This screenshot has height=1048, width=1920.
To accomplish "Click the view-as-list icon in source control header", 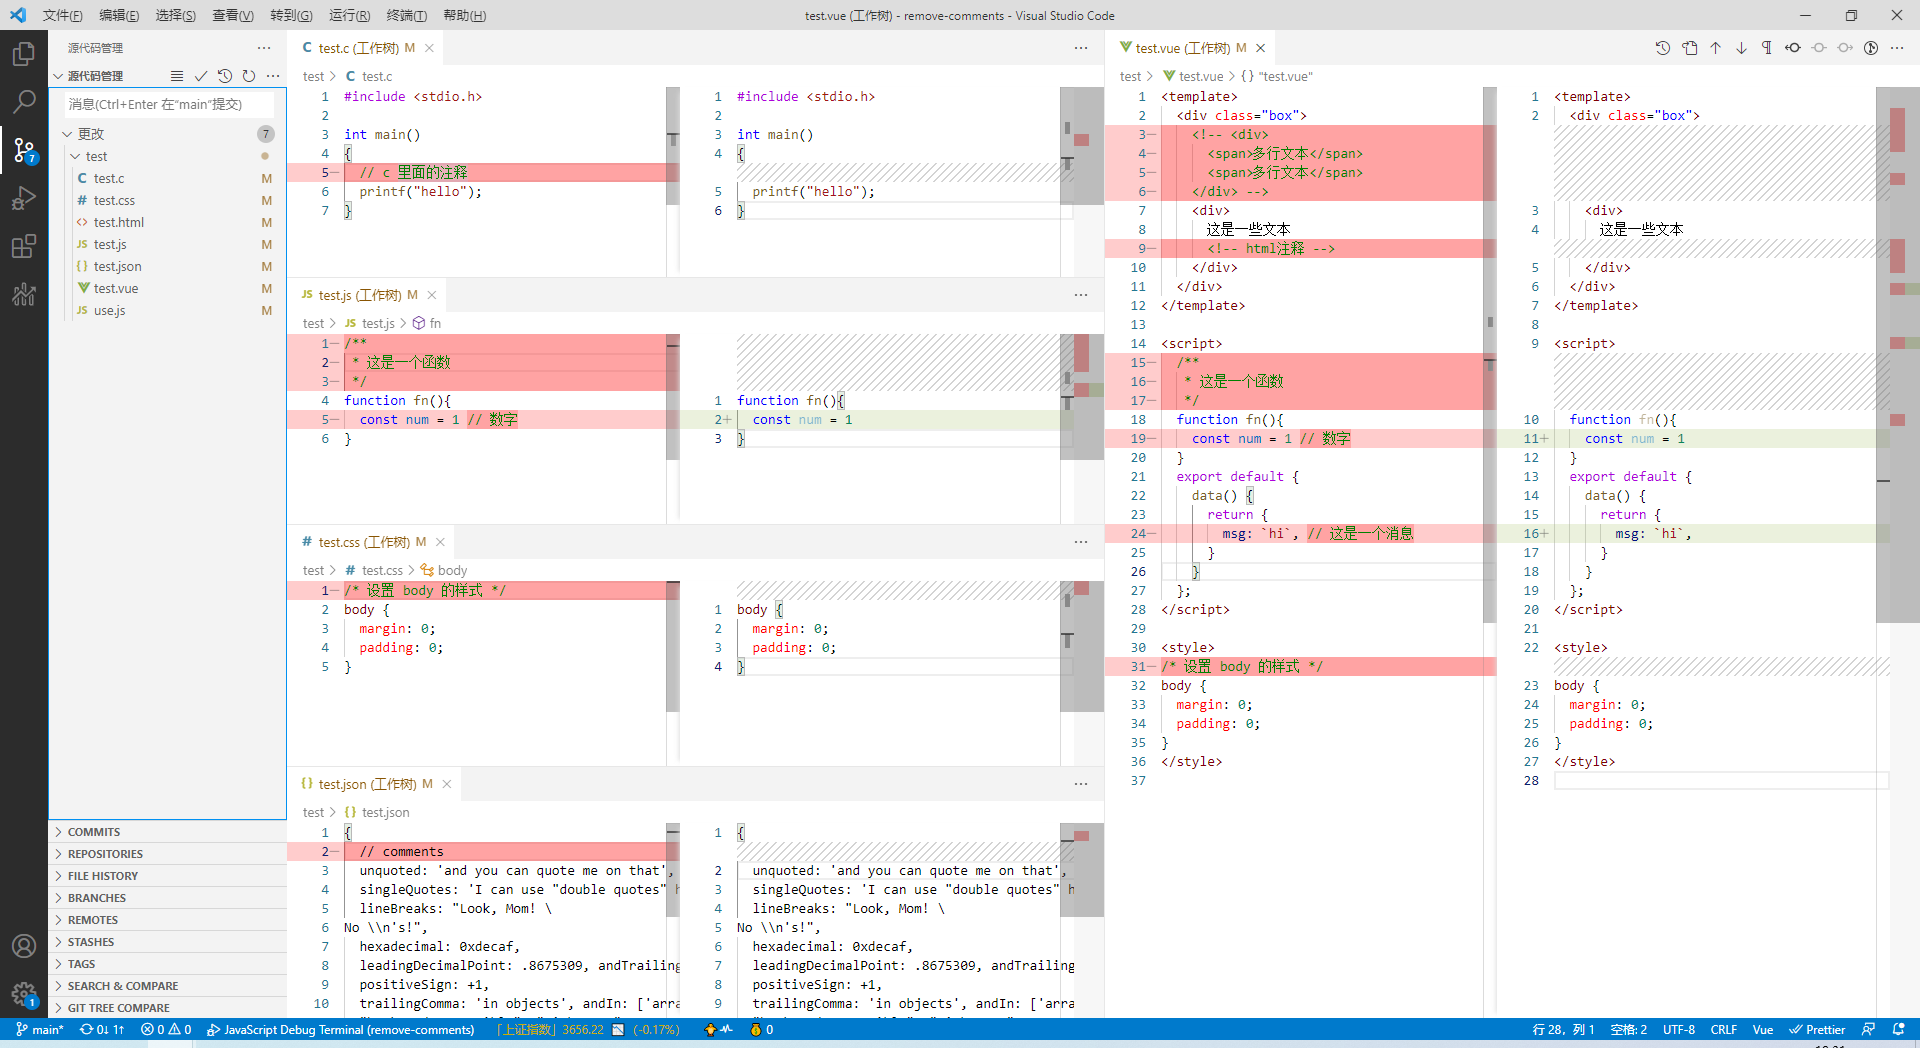I will point(177,76).
